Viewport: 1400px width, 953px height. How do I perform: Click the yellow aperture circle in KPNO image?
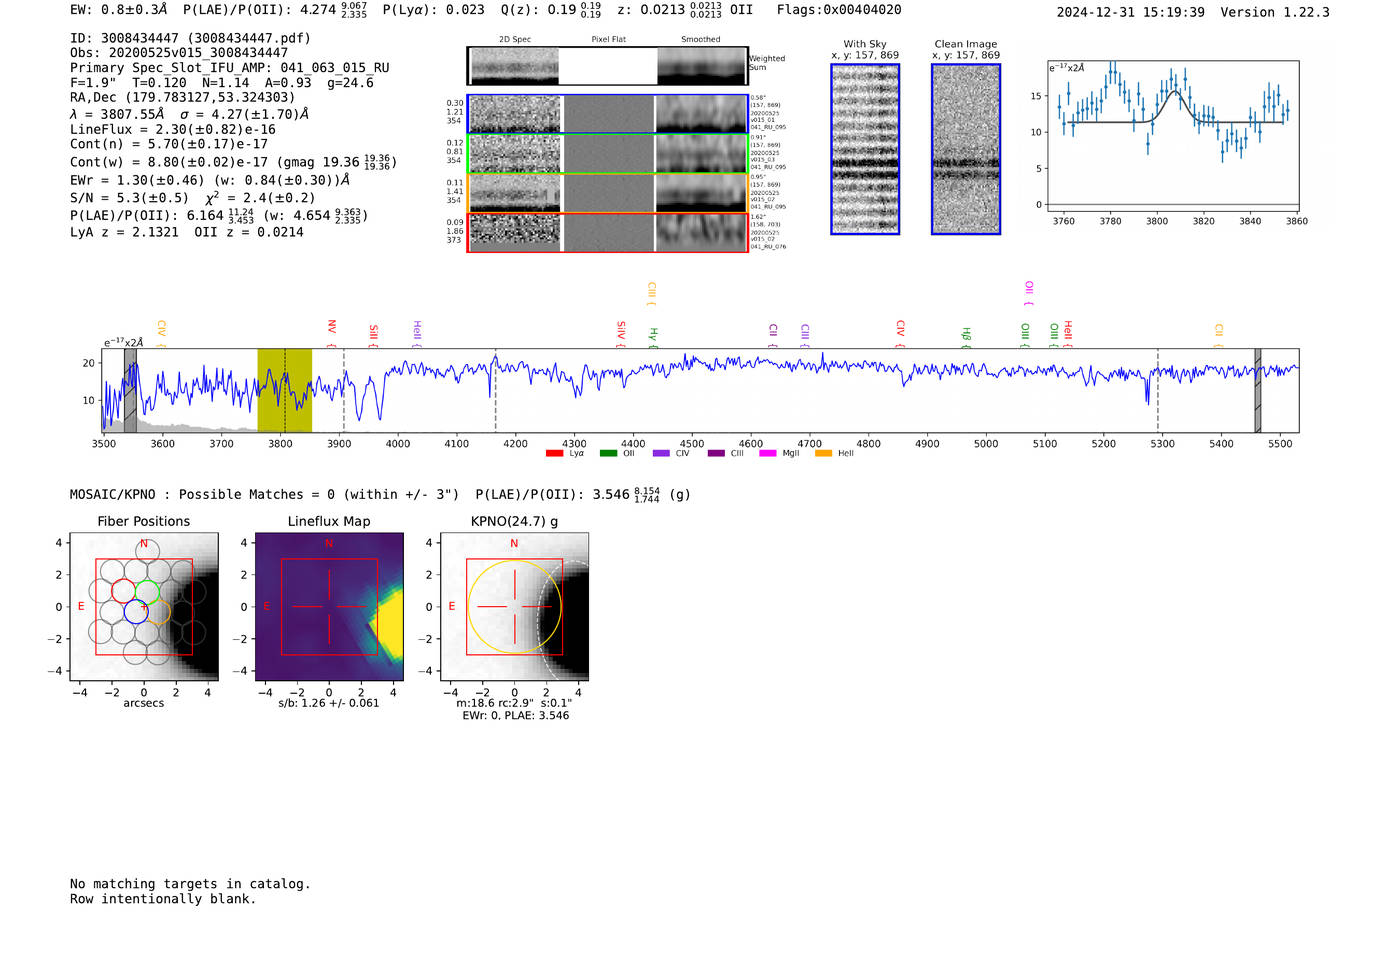[x=514, y=607]
